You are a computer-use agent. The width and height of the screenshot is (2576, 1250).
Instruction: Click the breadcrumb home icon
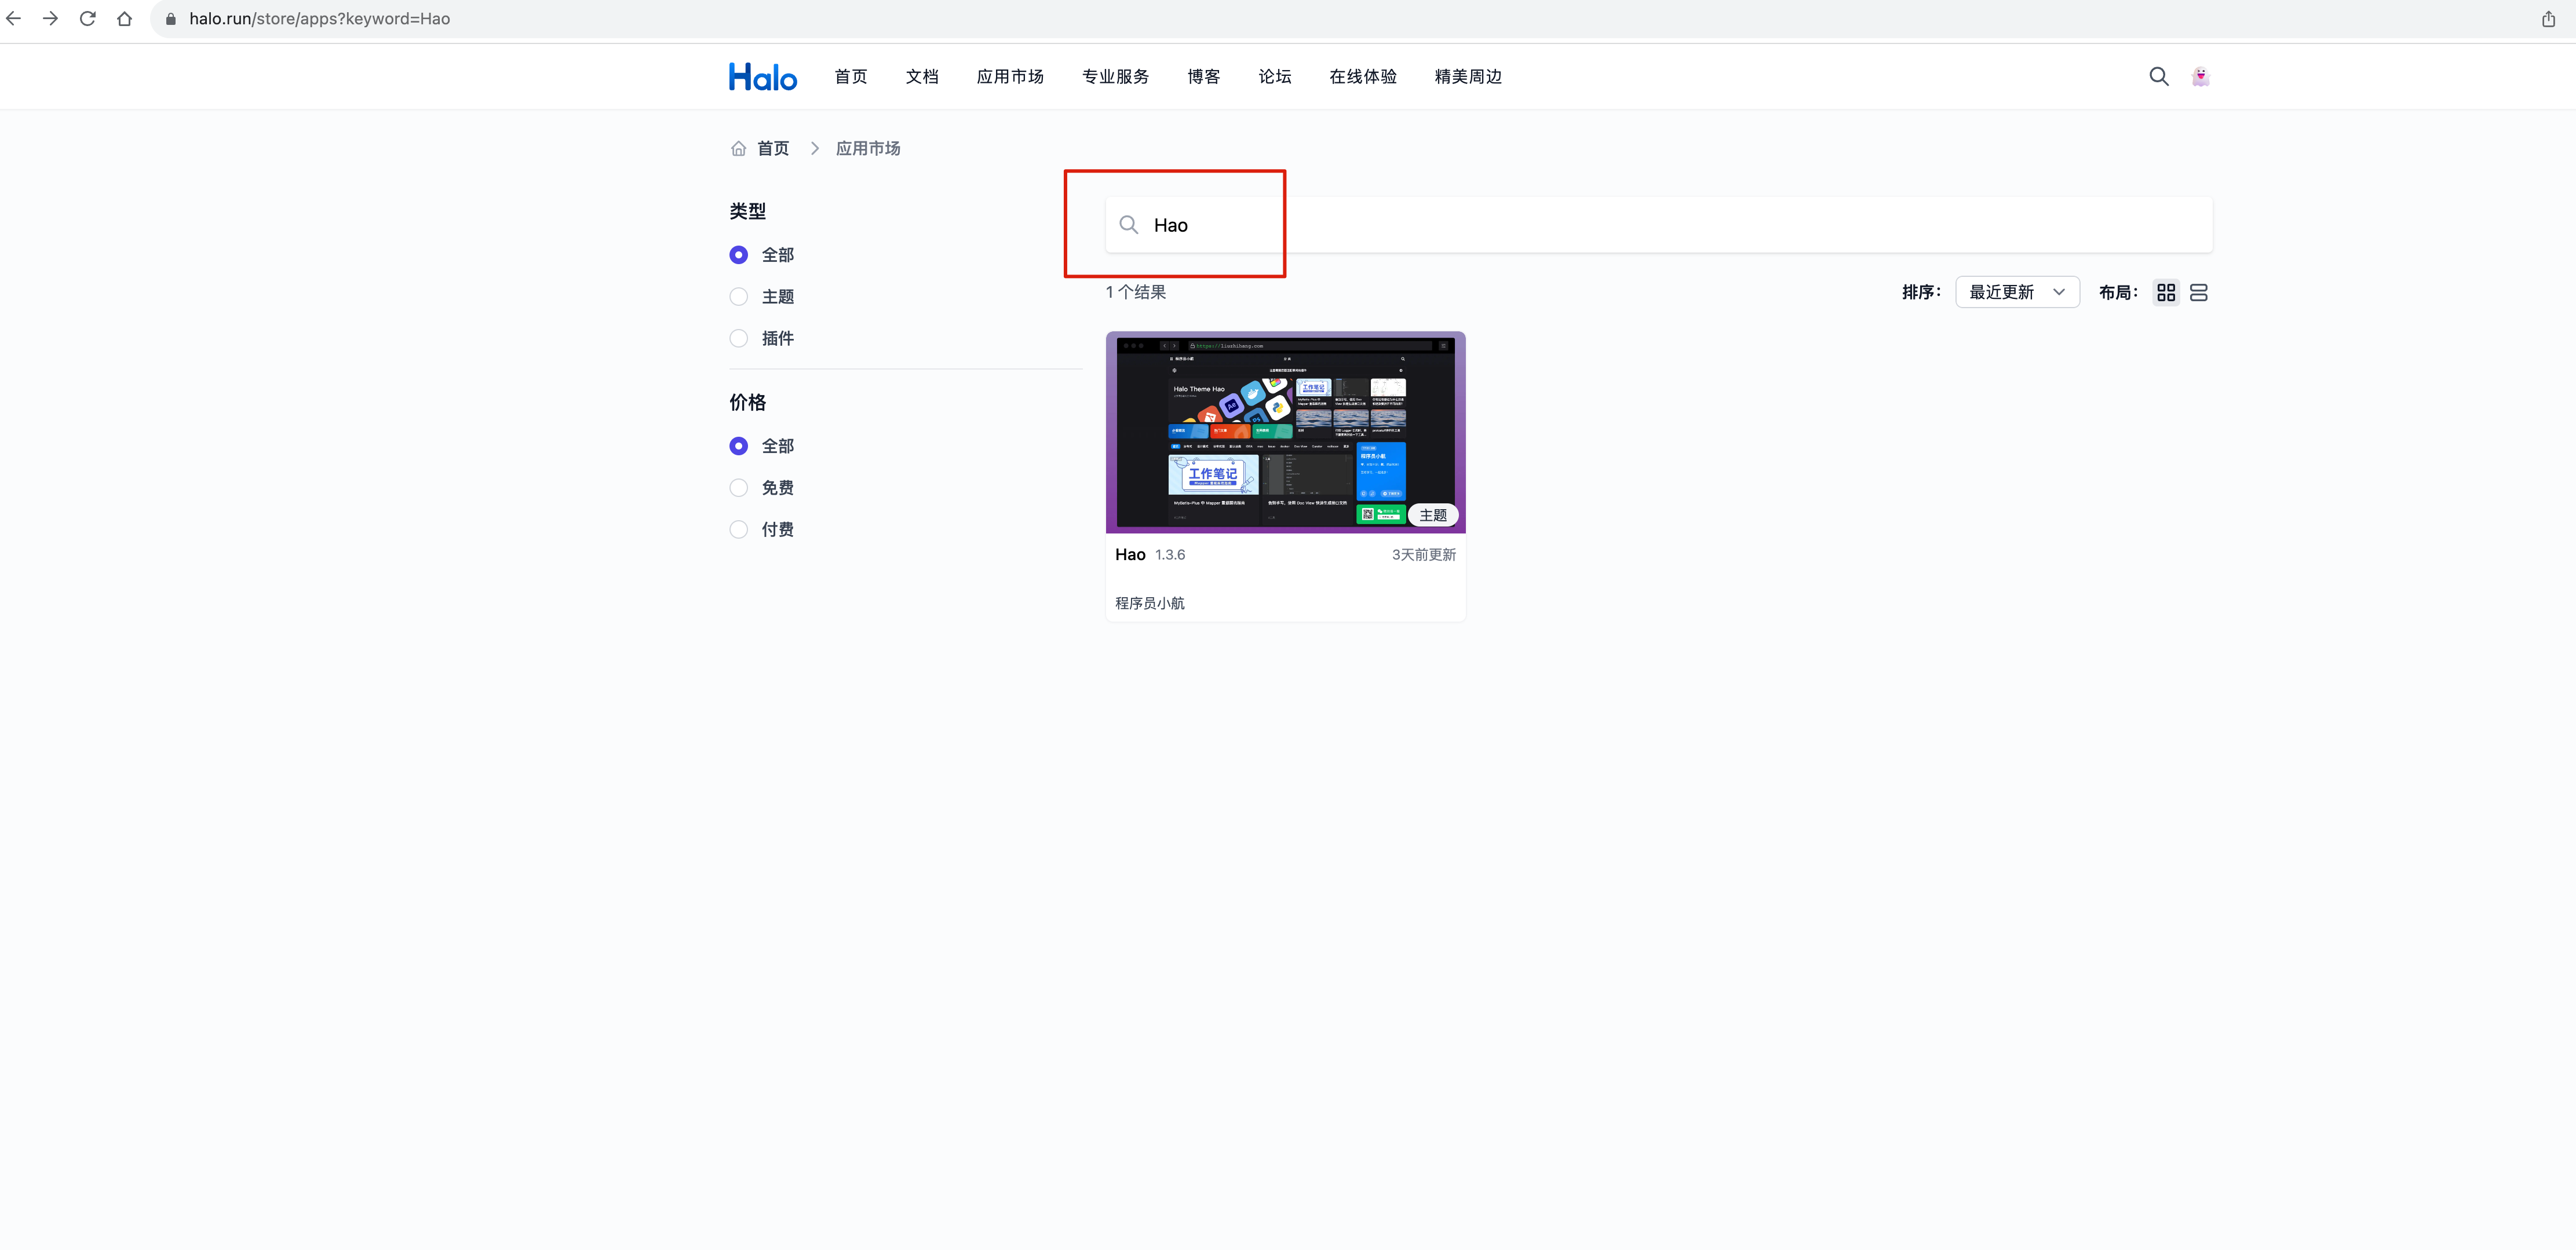click(738, 148)
